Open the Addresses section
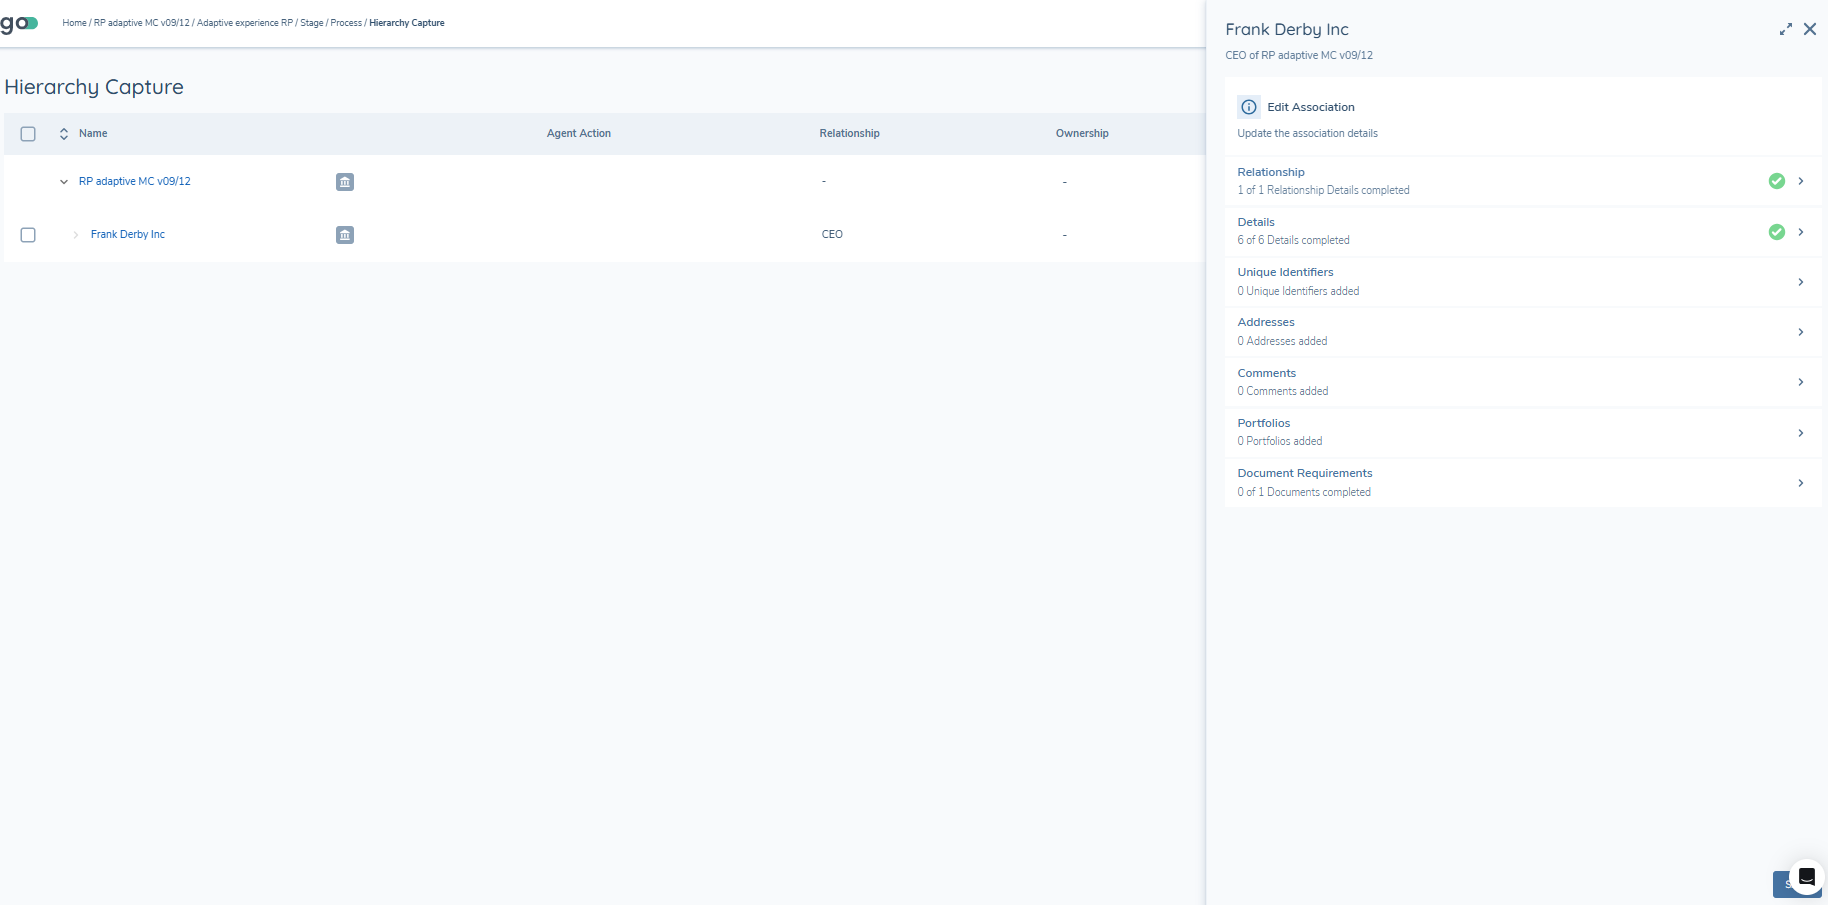 (1266, 322)
